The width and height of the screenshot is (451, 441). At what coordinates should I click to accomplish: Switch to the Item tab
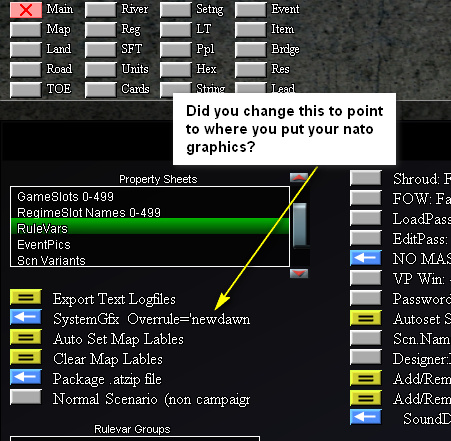(251, 30)
